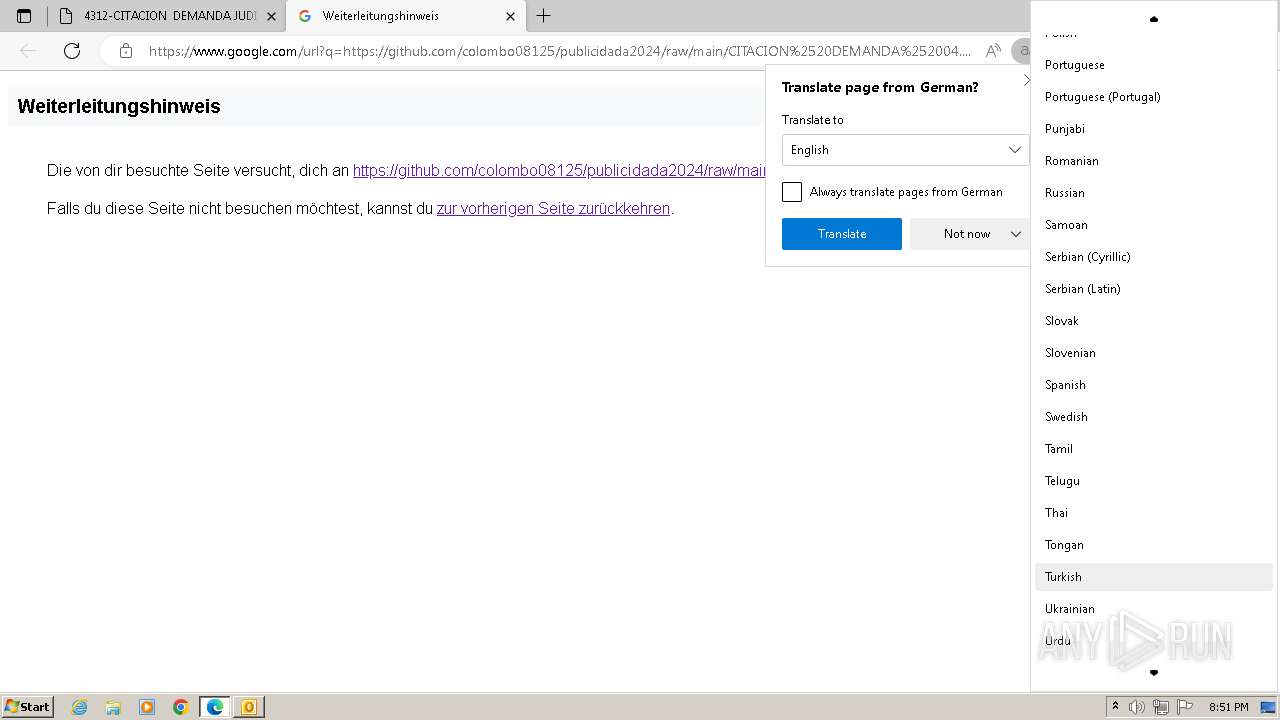
Task: Select Serbian (Cyrillic) option
Action: pyautogui.click(x=1153, y=257)
